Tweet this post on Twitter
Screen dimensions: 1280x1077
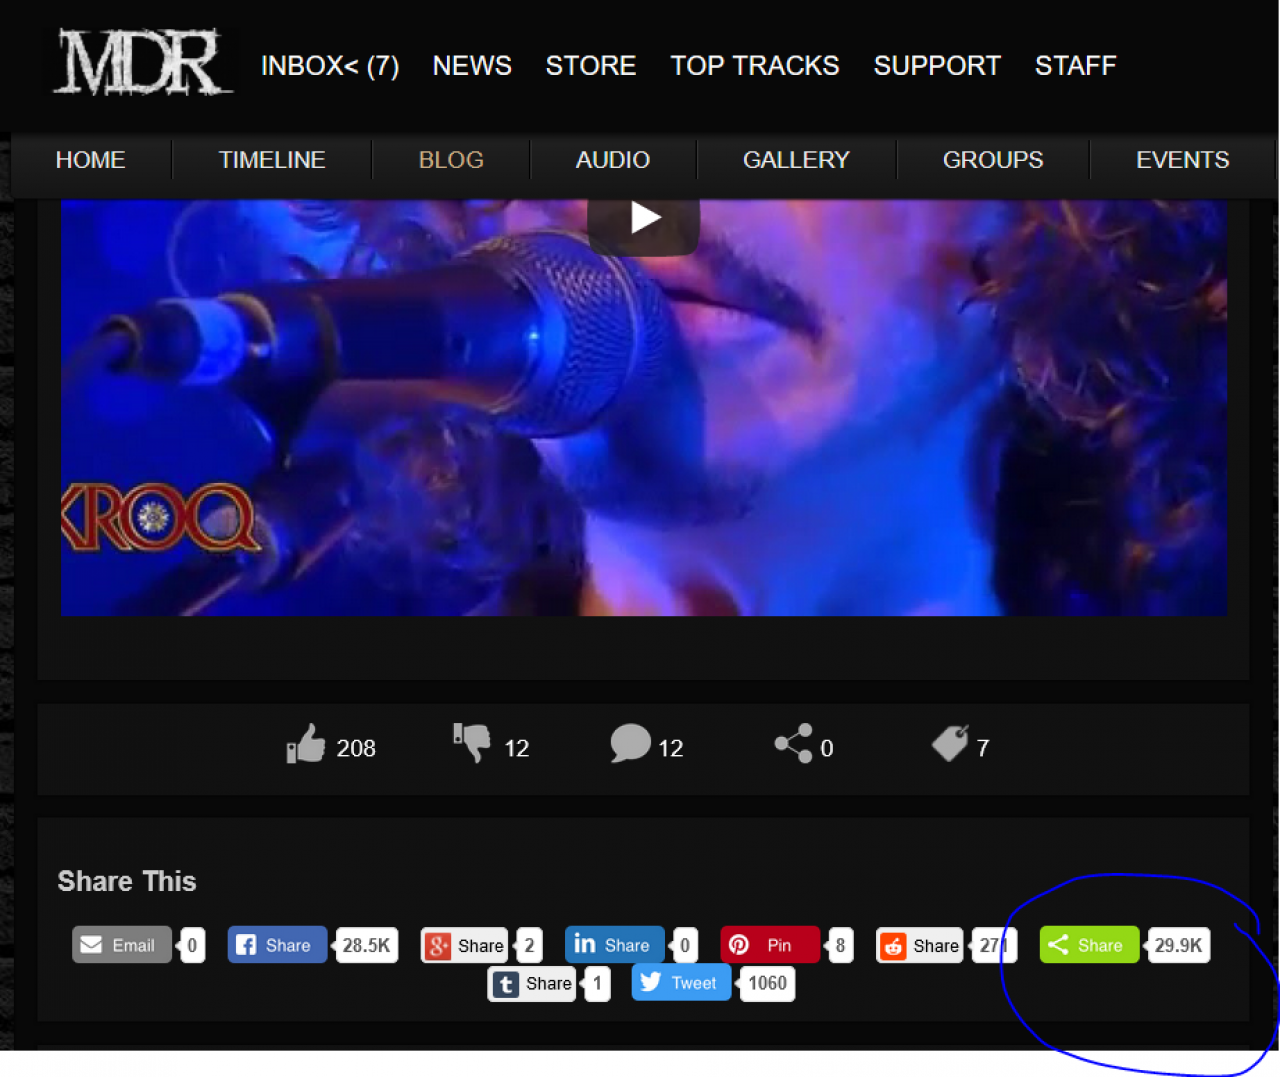pyautogui.click(x=681, y=983)
